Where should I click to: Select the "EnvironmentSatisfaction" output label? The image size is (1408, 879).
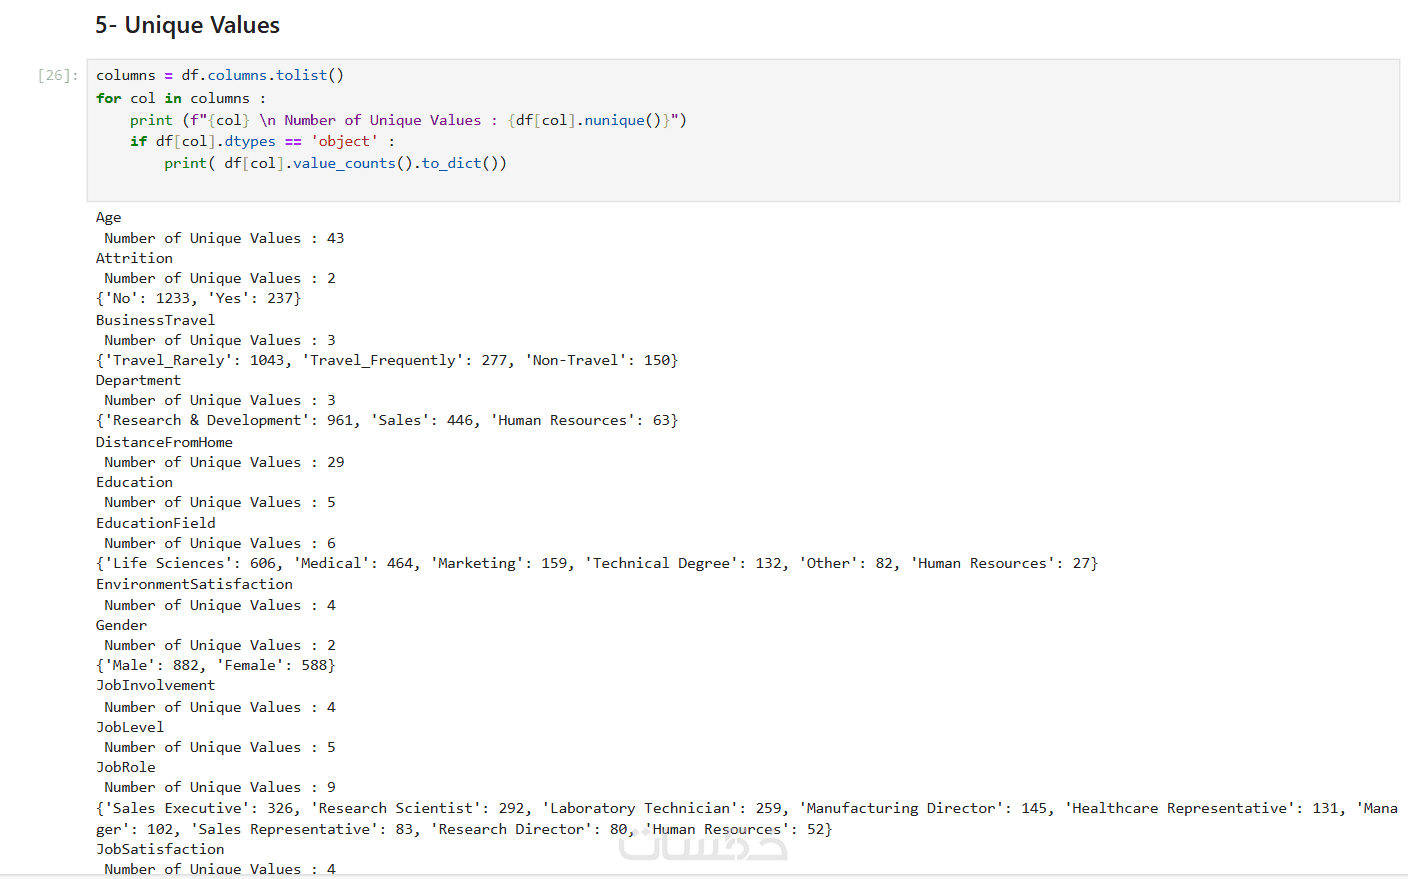[194, 584]
